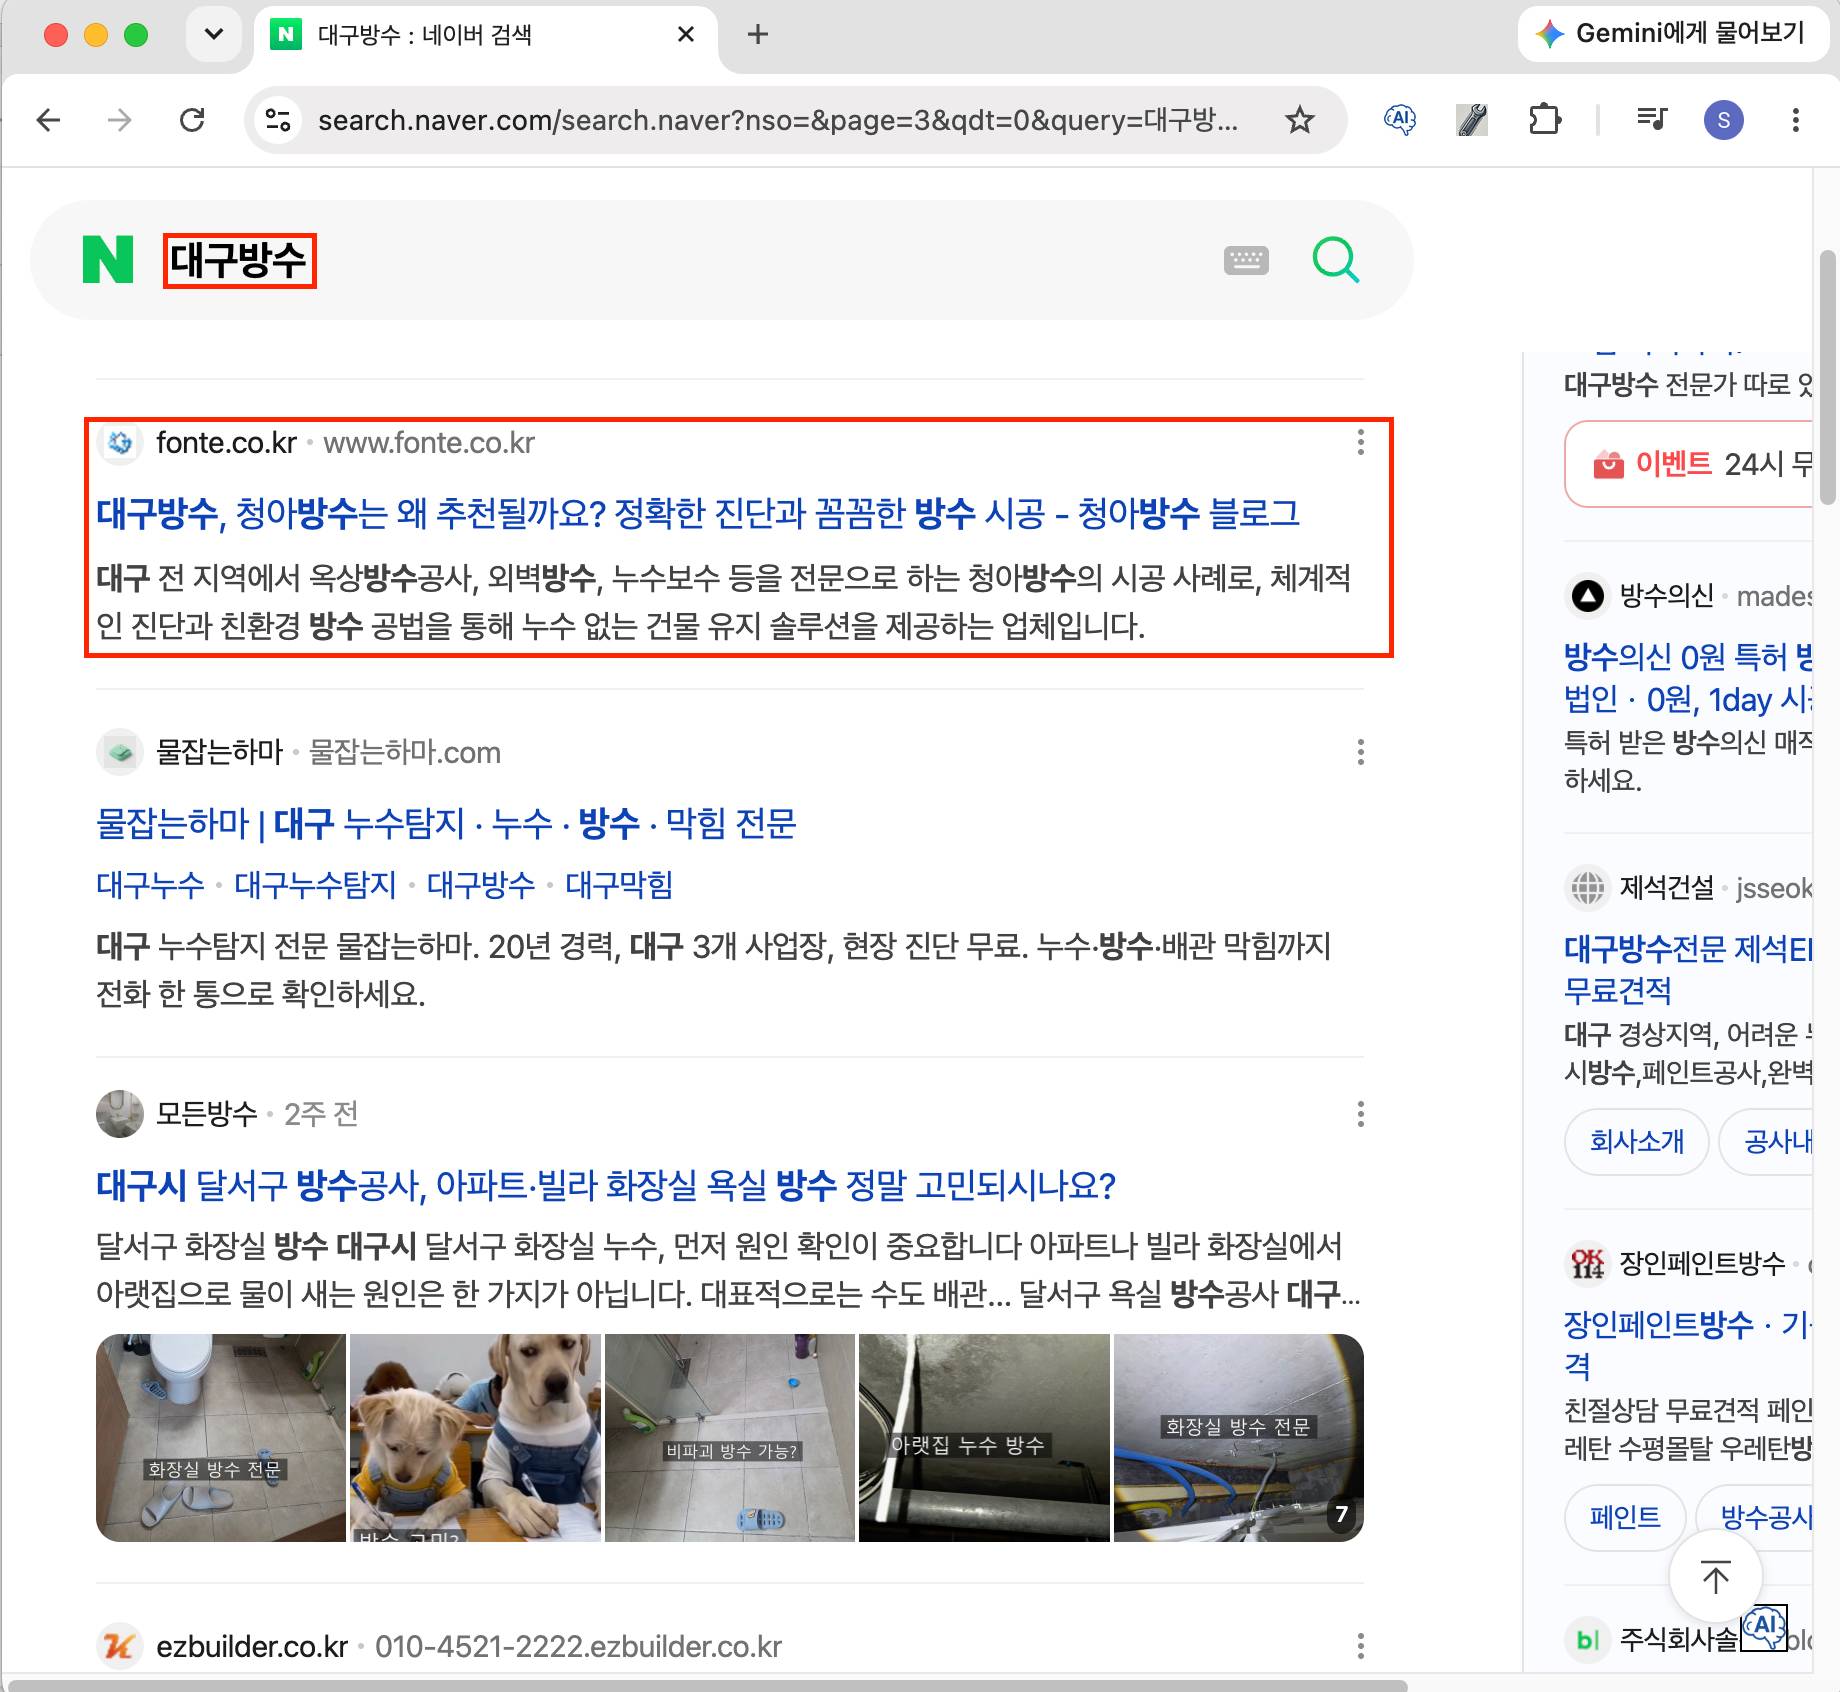This screenshot has width=1840, height=1692.
Task: Click the scroll-to-top arrow button
Action: tap(1716, 1576)
